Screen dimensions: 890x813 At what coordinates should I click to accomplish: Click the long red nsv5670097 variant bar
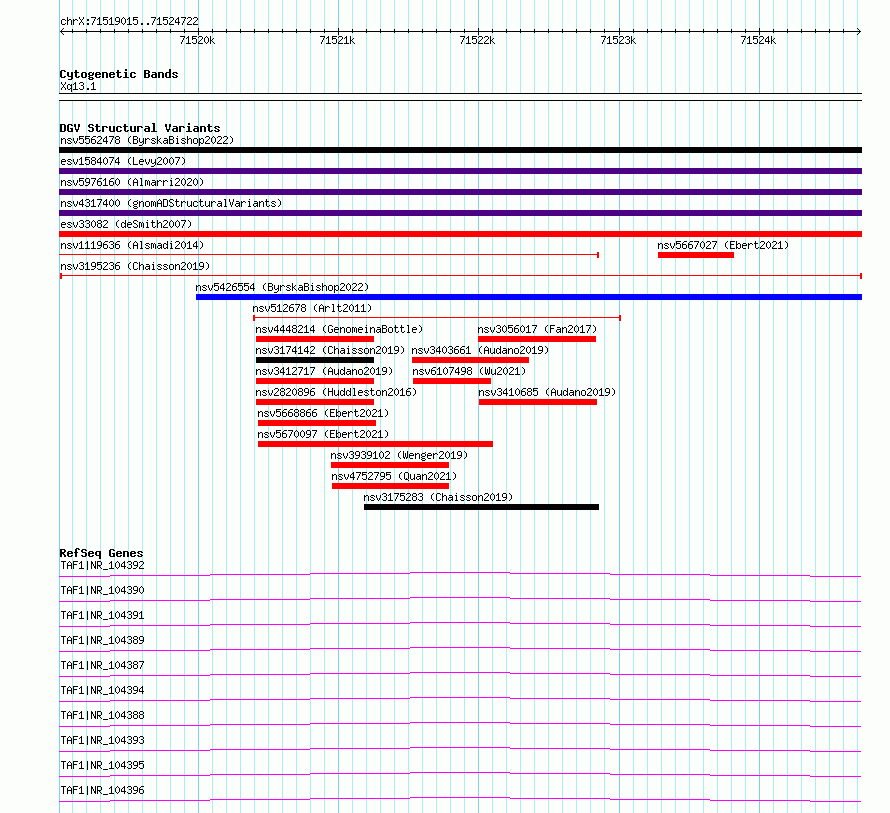tap(375, 444)
